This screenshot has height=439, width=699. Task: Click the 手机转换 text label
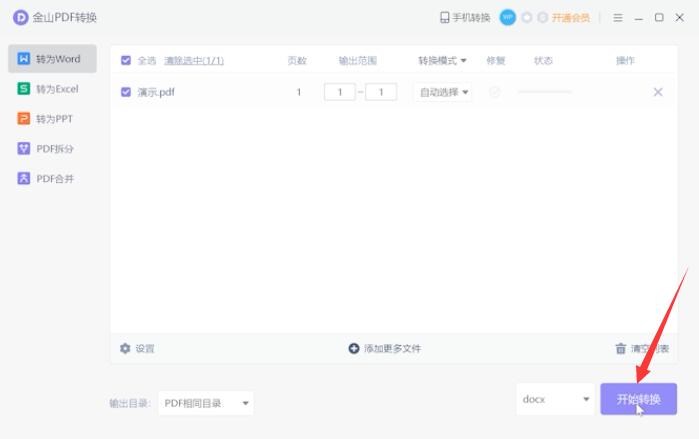click(471, 17)
